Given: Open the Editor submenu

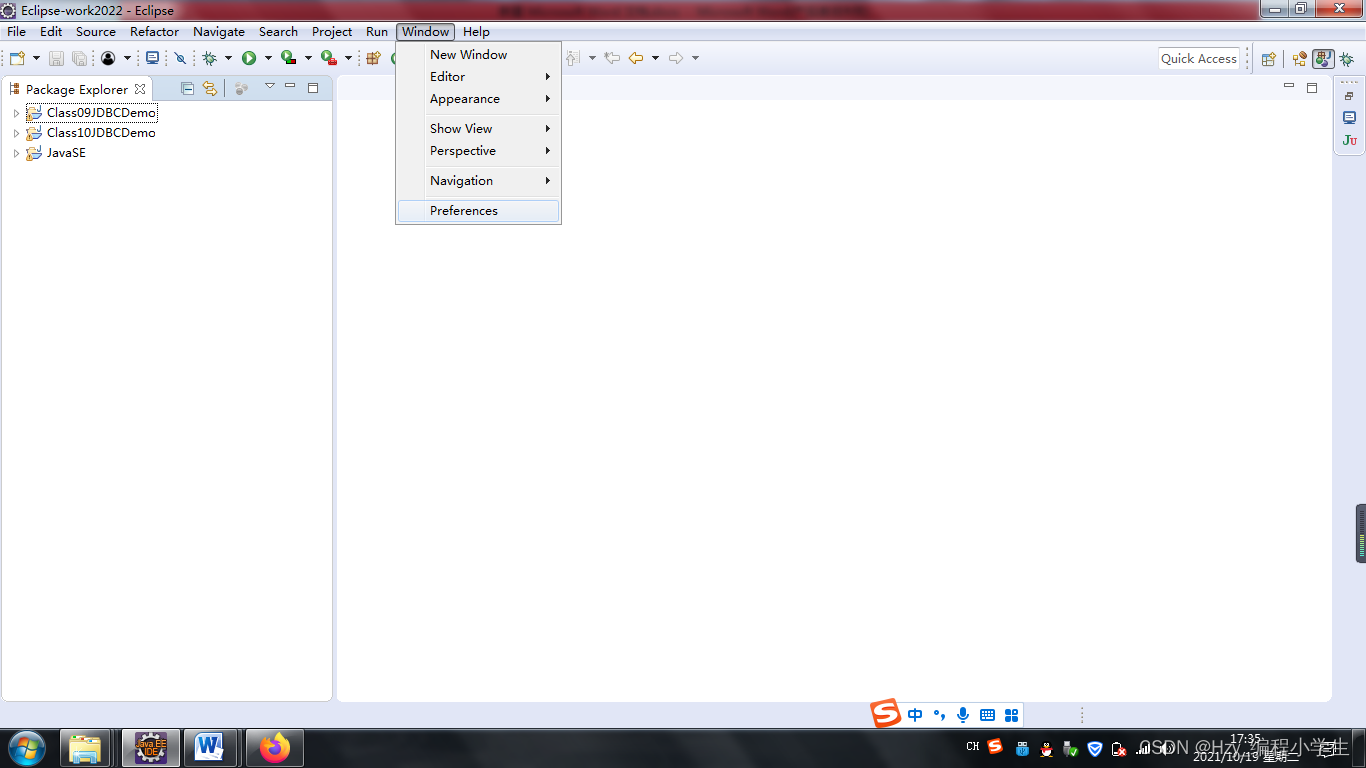Looking at the screenshot, I should (x=478, y=77).
